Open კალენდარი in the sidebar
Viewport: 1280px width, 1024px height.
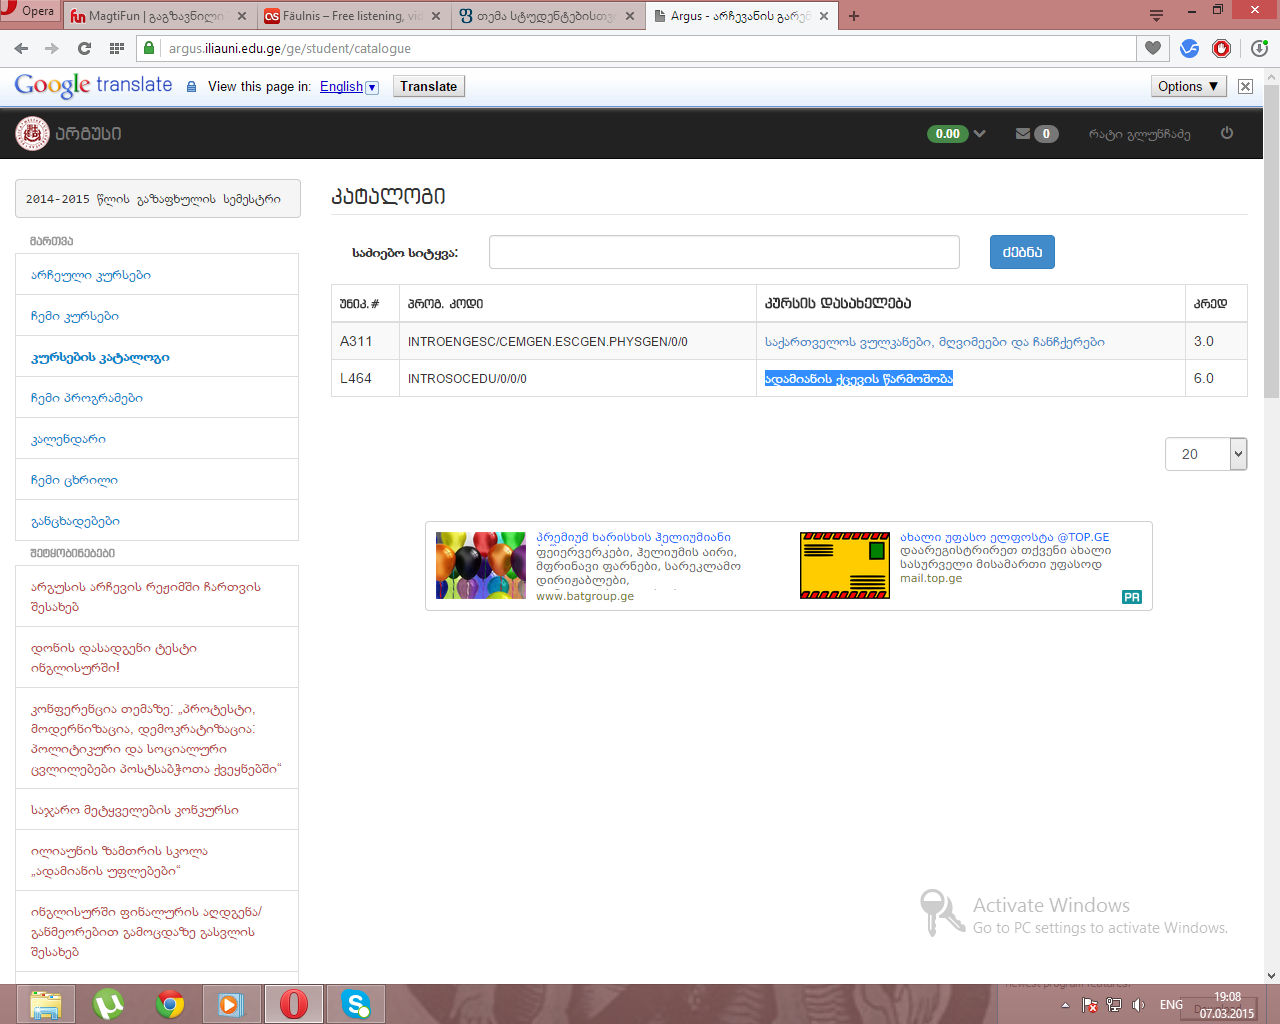[157, 439]
